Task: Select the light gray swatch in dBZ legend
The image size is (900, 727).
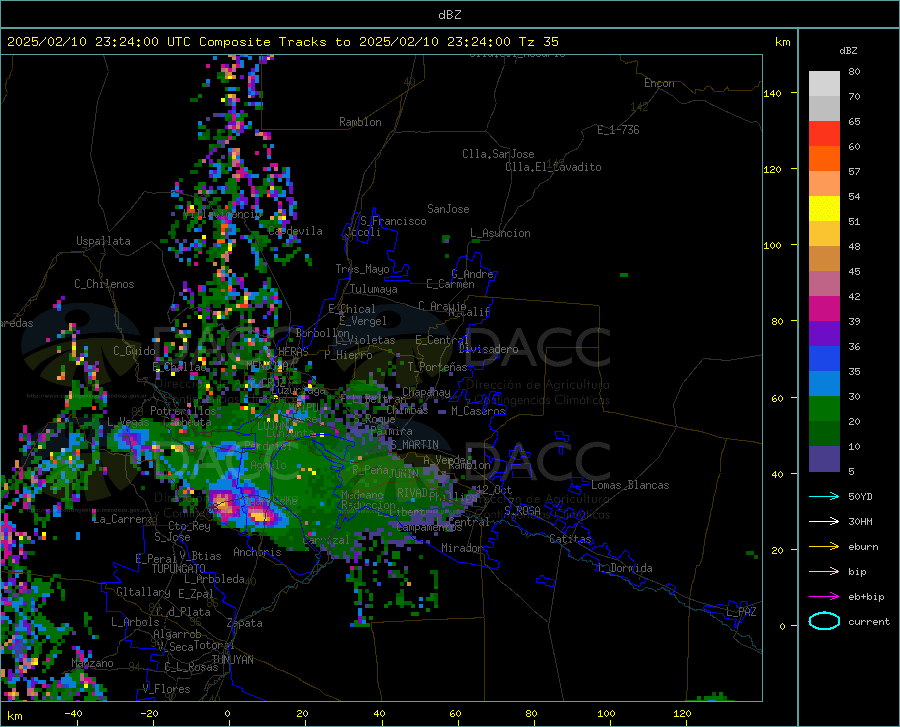Action: pyautogui.click(x=824, y=108)
